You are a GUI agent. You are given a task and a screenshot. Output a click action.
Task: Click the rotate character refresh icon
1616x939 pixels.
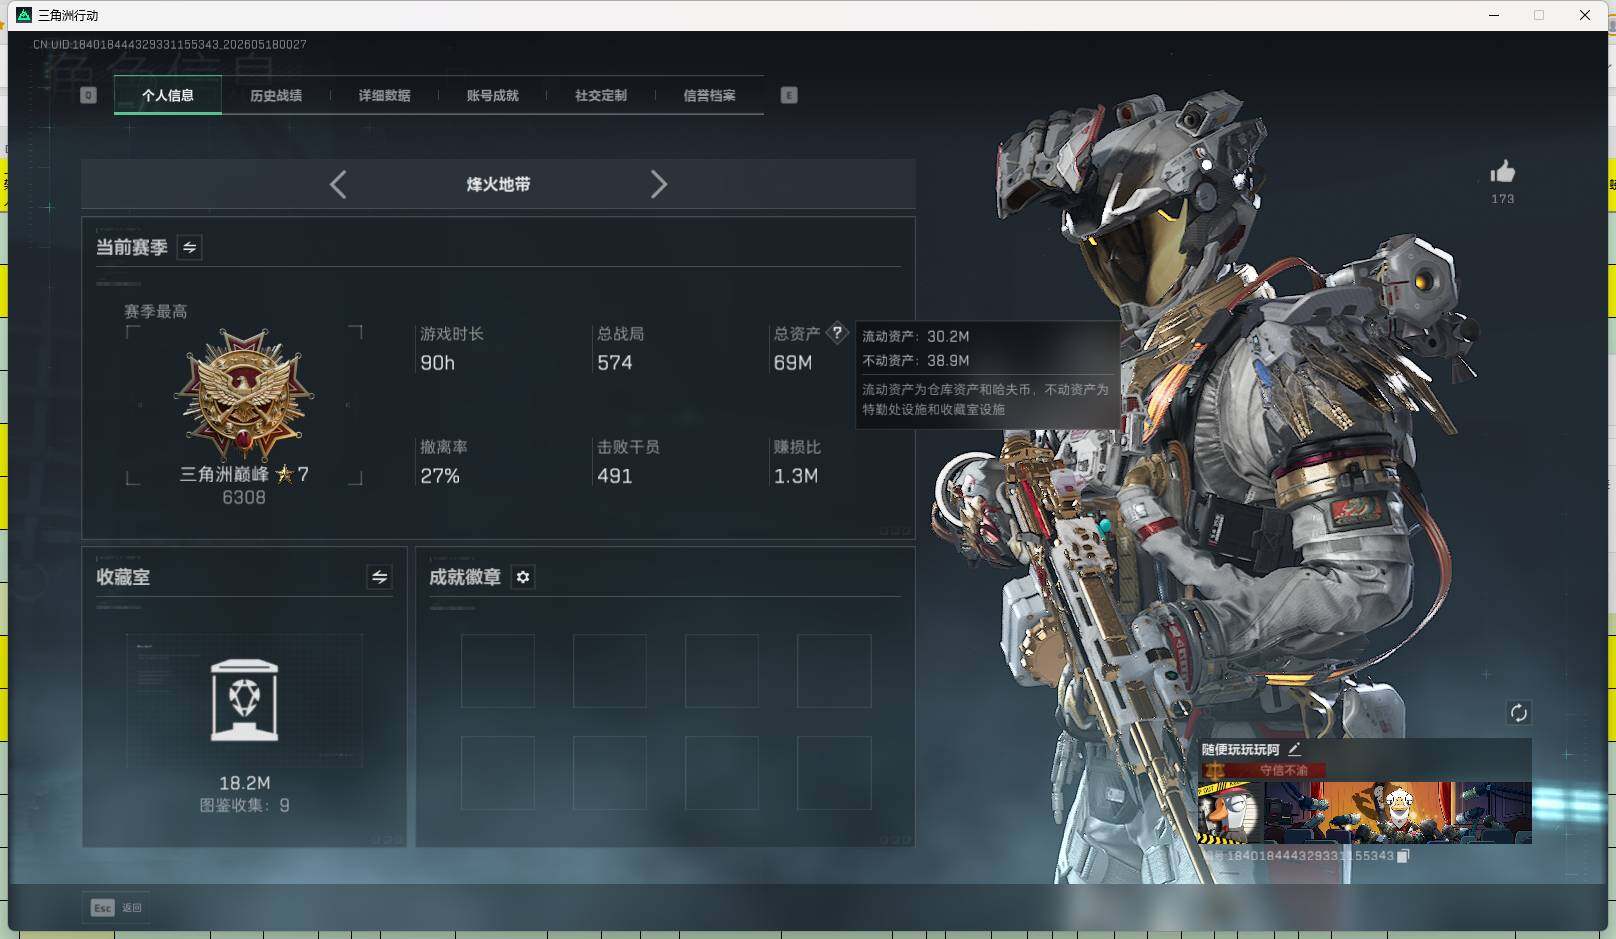[1518, 713]
